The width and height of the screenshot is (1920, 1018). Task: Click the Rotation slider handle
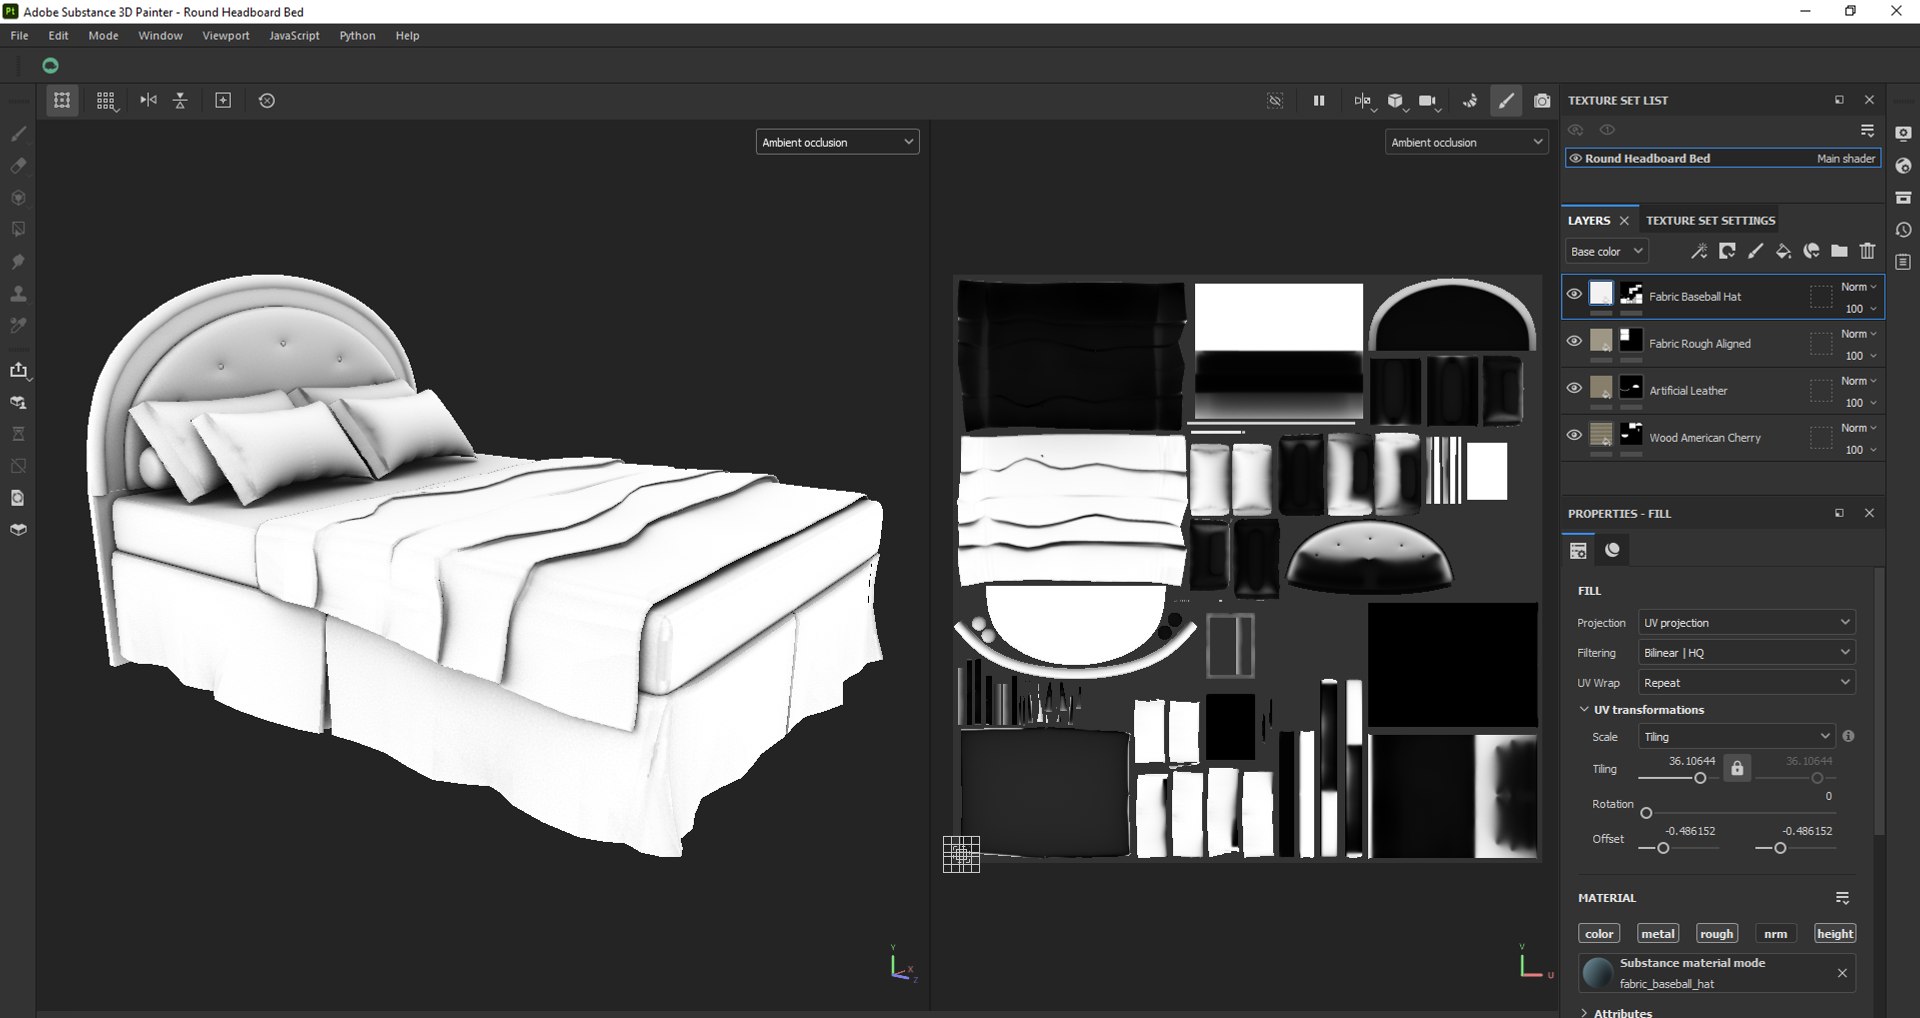click(1646, 813)
